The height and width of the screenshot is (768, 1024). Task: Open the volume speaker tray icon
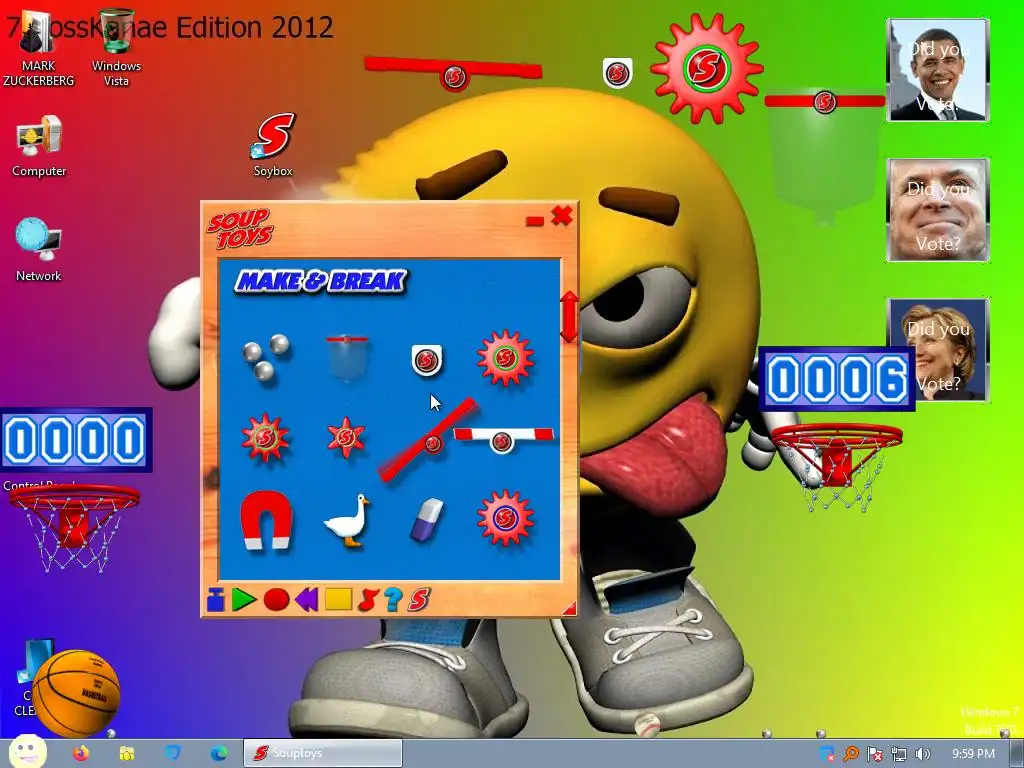pyautogui.click(x=922, y=754)
